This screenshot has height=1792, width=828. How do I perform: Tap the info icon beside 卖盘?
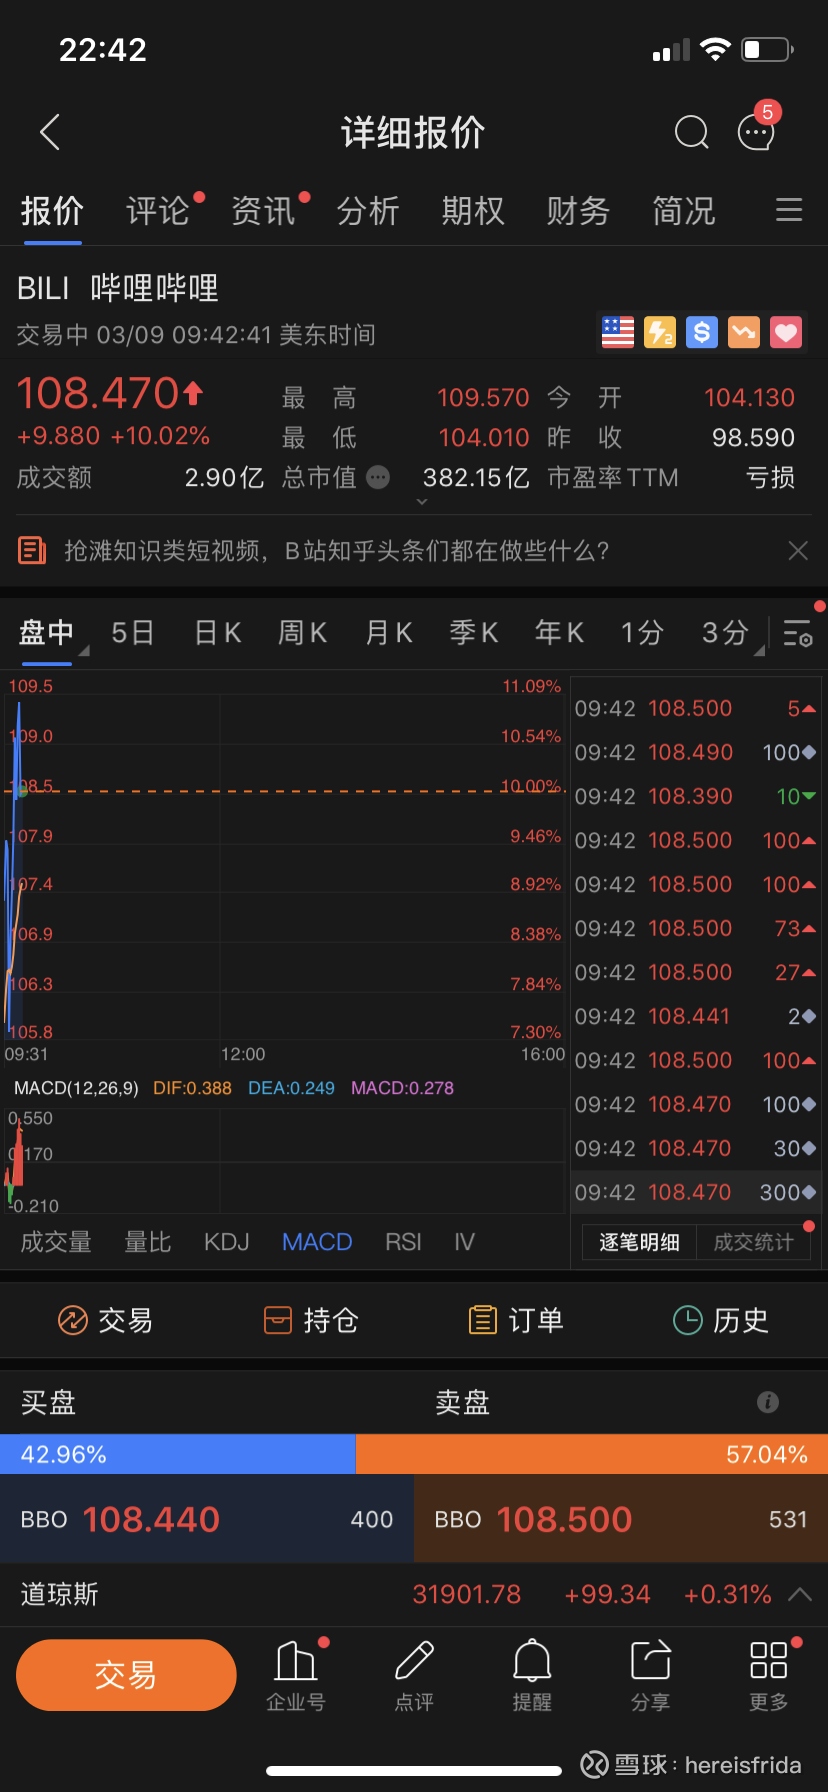[768, 1402]
